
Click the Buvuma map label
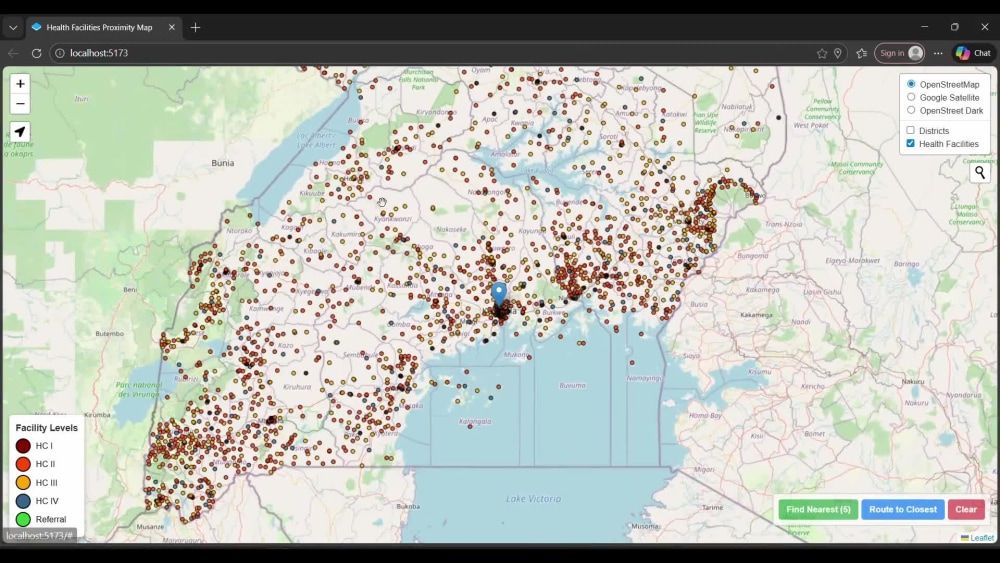pyautogui.click(x=572, y=385)
